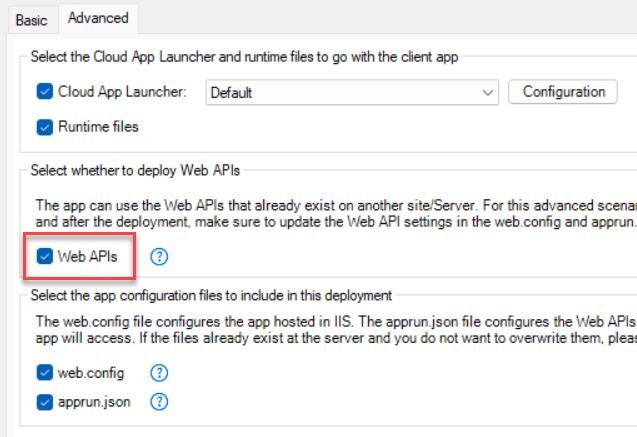Click the 'Select the Cloud App Launcher' group heading
637x437 pixels.
pos(244,57)
